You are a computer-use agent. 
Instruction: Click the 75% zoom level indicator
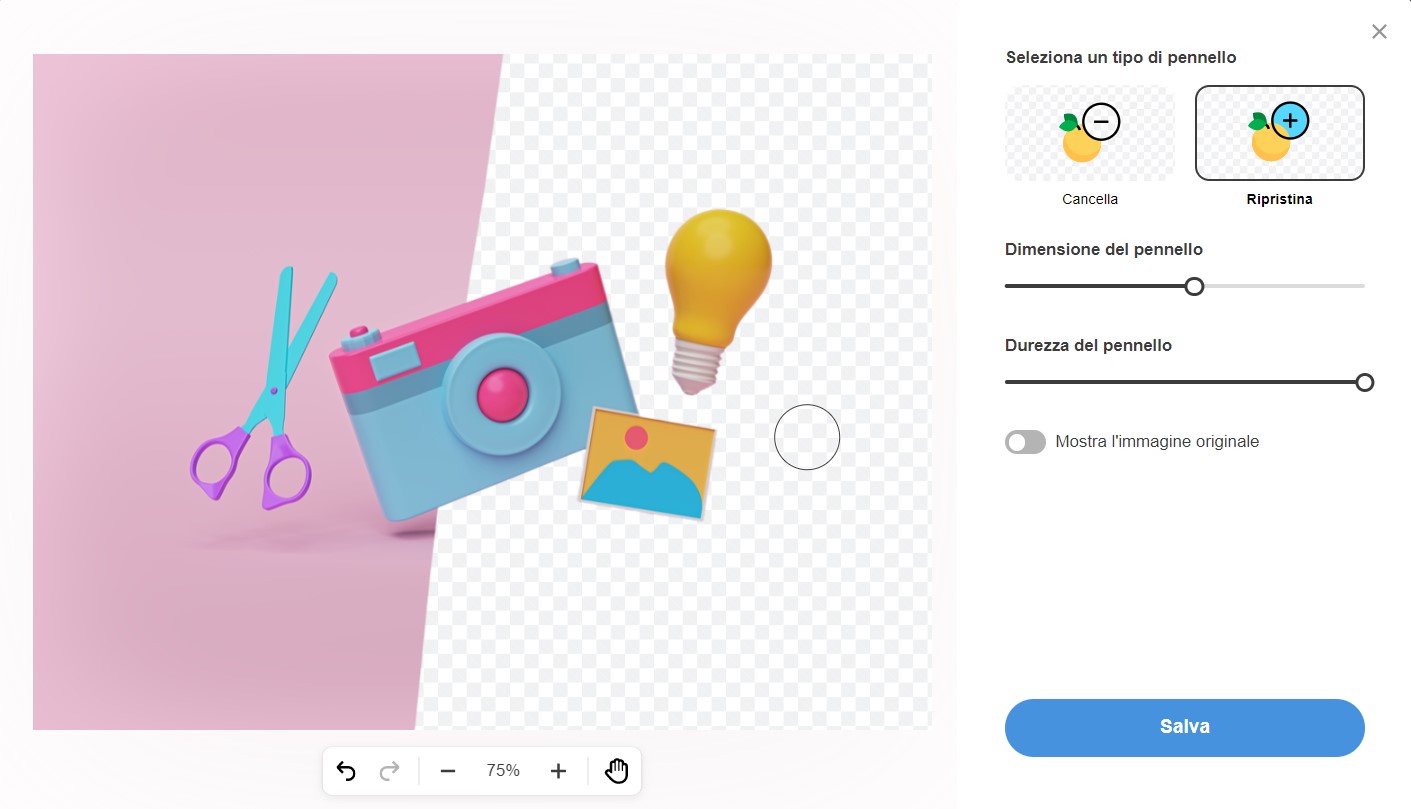click(x=503, y=771)
